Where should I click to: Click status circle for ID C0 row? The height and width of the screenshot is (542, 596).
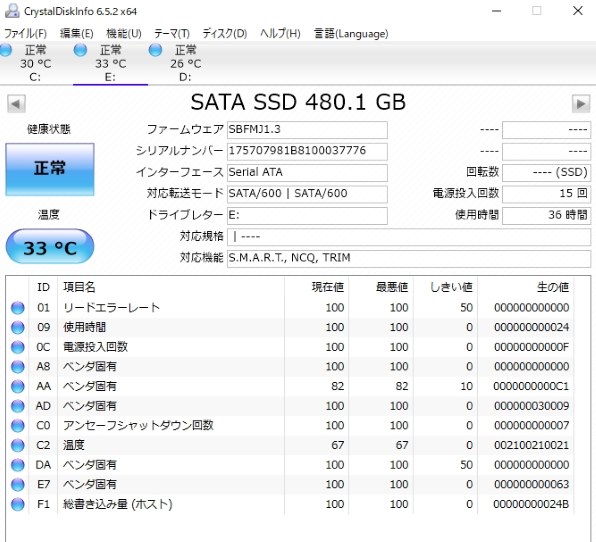coord(17,426)
